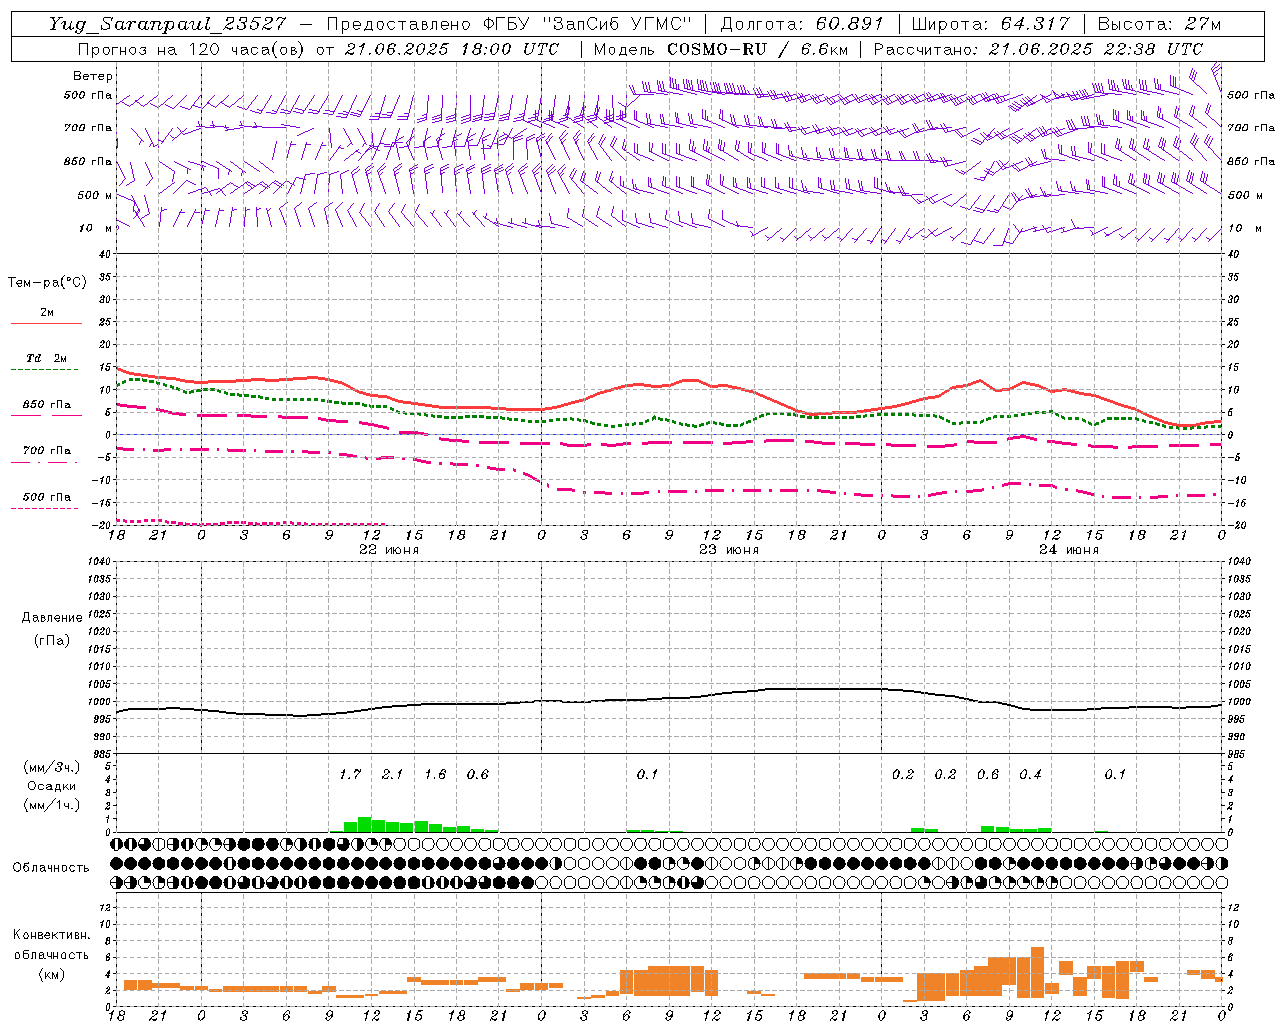Click the Ветер wind panel label
This screenshot has height=1024, width=1280.
(93, 76)
